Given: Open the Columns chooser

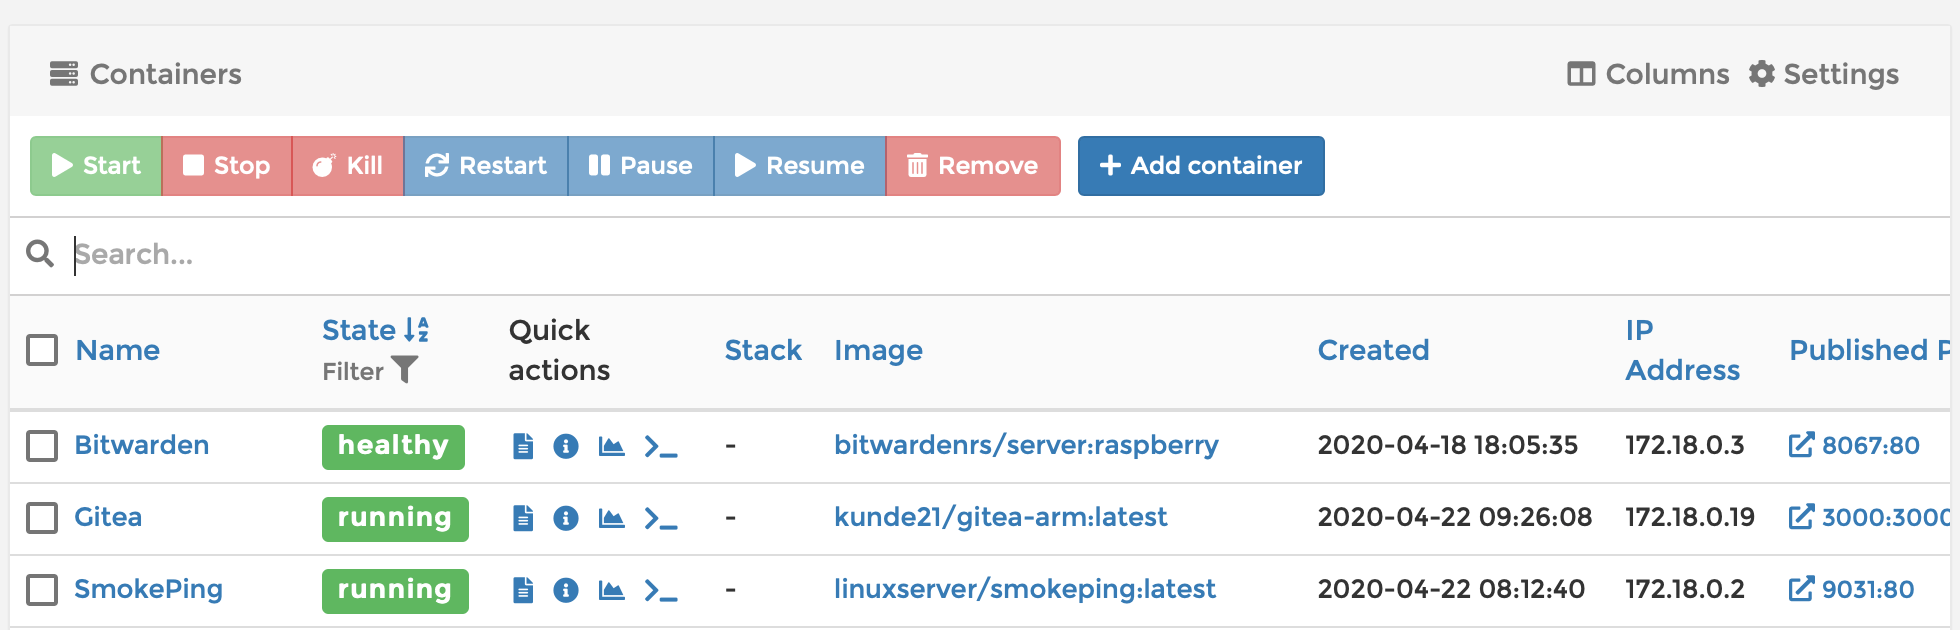Looking at the screenshot, I should tap(1648, 74).
